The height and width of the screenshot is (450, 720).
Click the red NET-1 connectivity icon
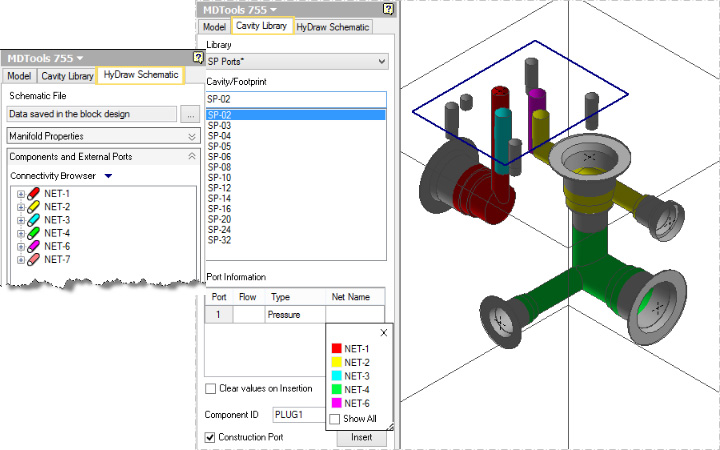click(x=33, y=193)
